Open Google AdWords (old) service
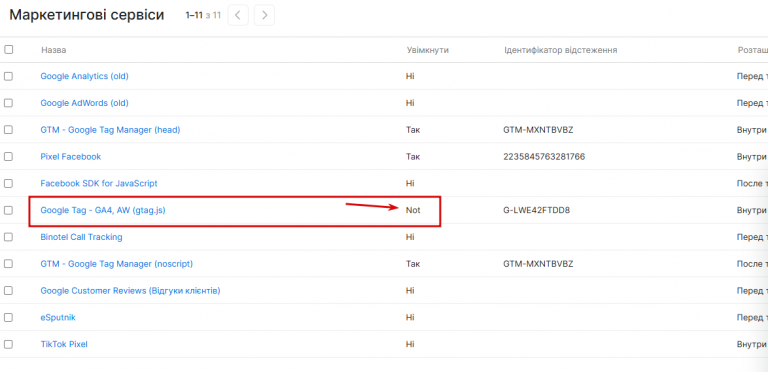This screenshot has width=768, height=372. coord(84,103)
